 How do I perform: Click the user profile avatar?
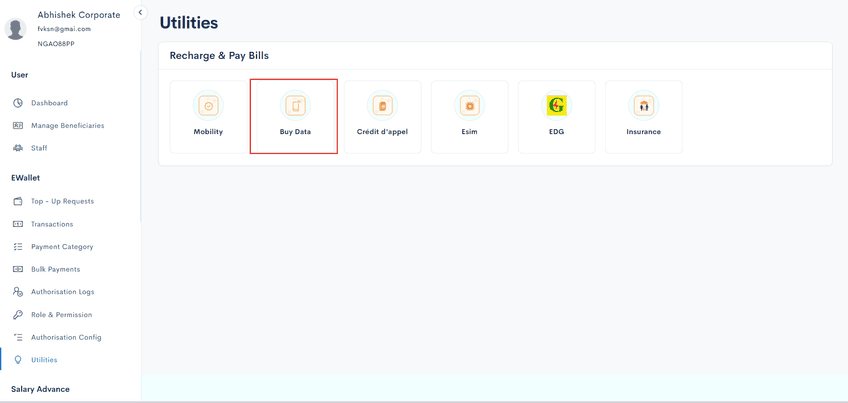pyautogui.click(x=15, y=29)
